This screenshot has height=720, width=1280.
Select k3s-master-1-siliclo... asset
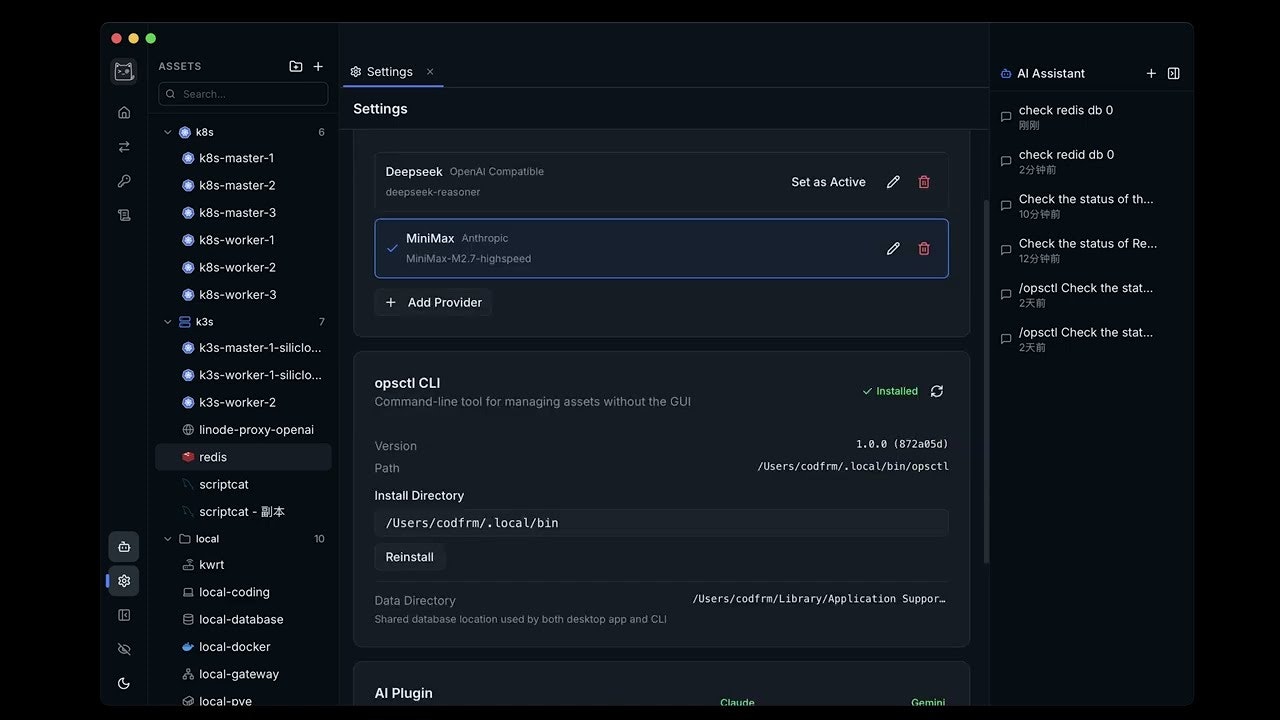pos(243,348)
